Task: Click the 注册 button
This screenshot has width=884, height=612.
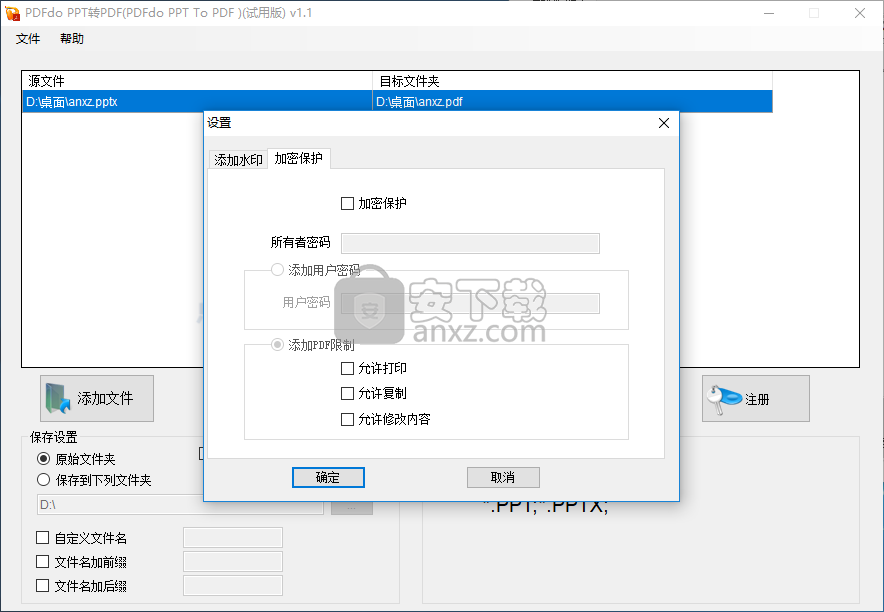Action: (755, 398)
